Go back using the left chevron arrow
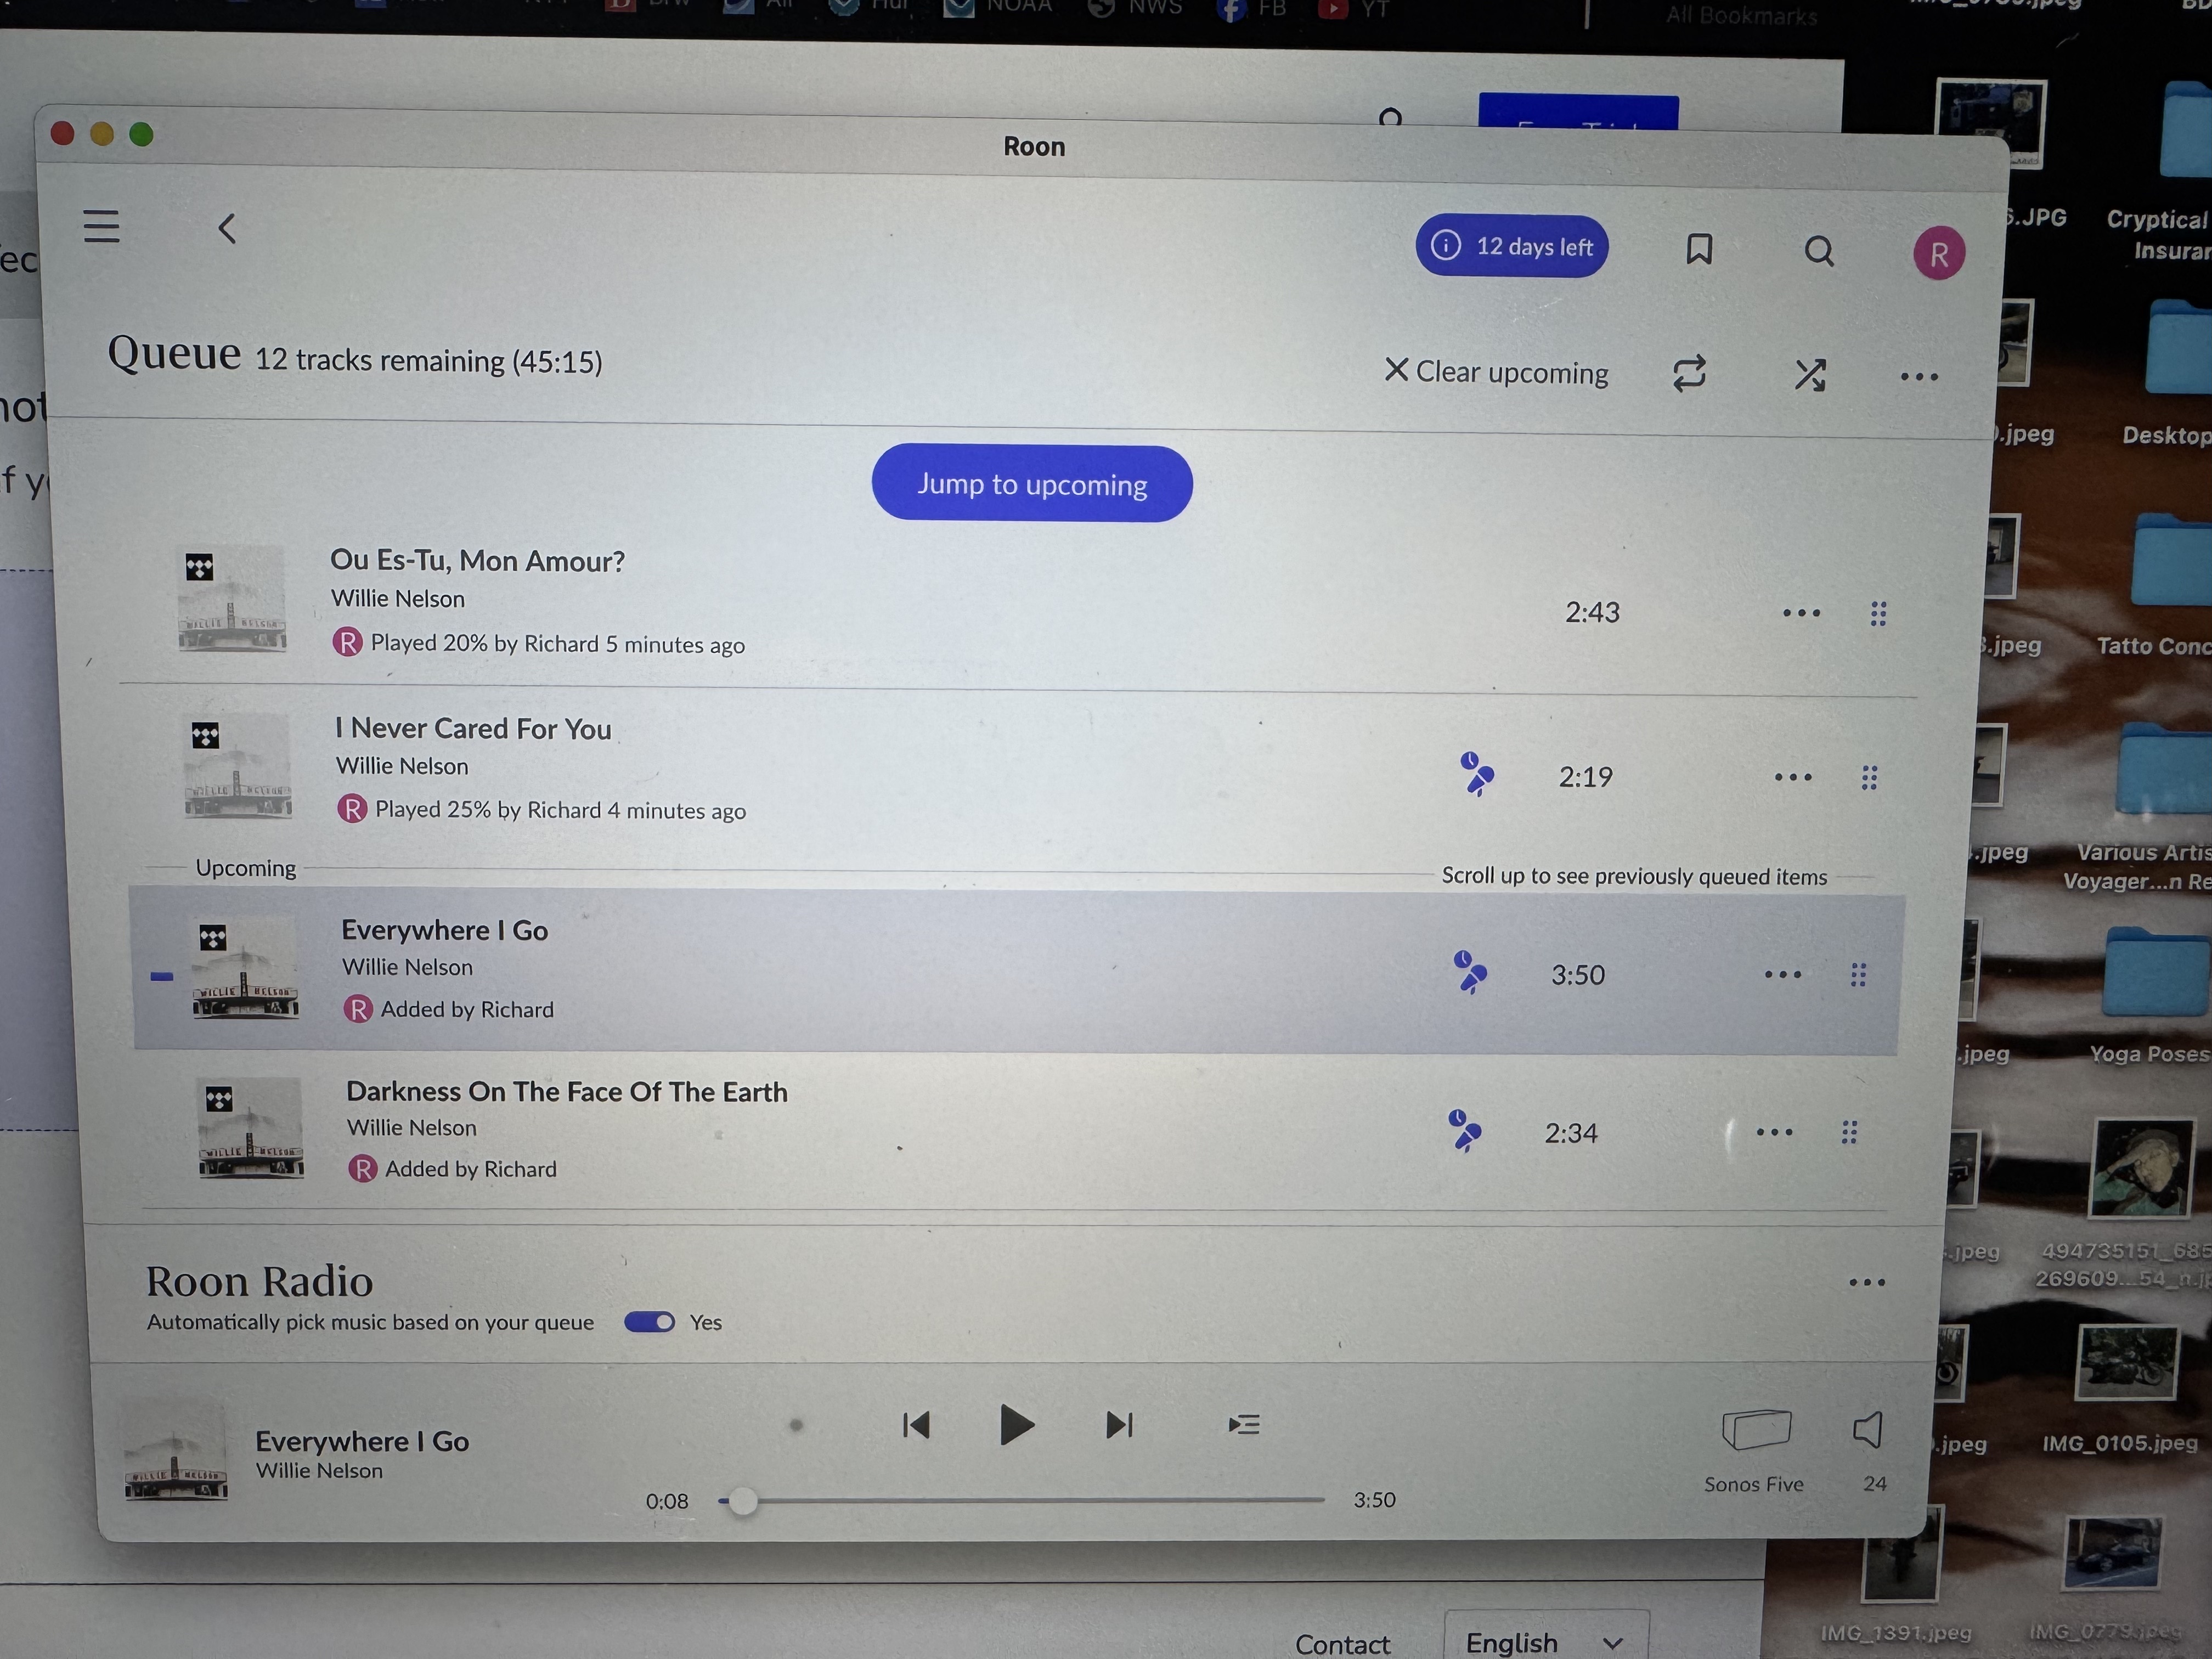 click(x=227, y=228)
